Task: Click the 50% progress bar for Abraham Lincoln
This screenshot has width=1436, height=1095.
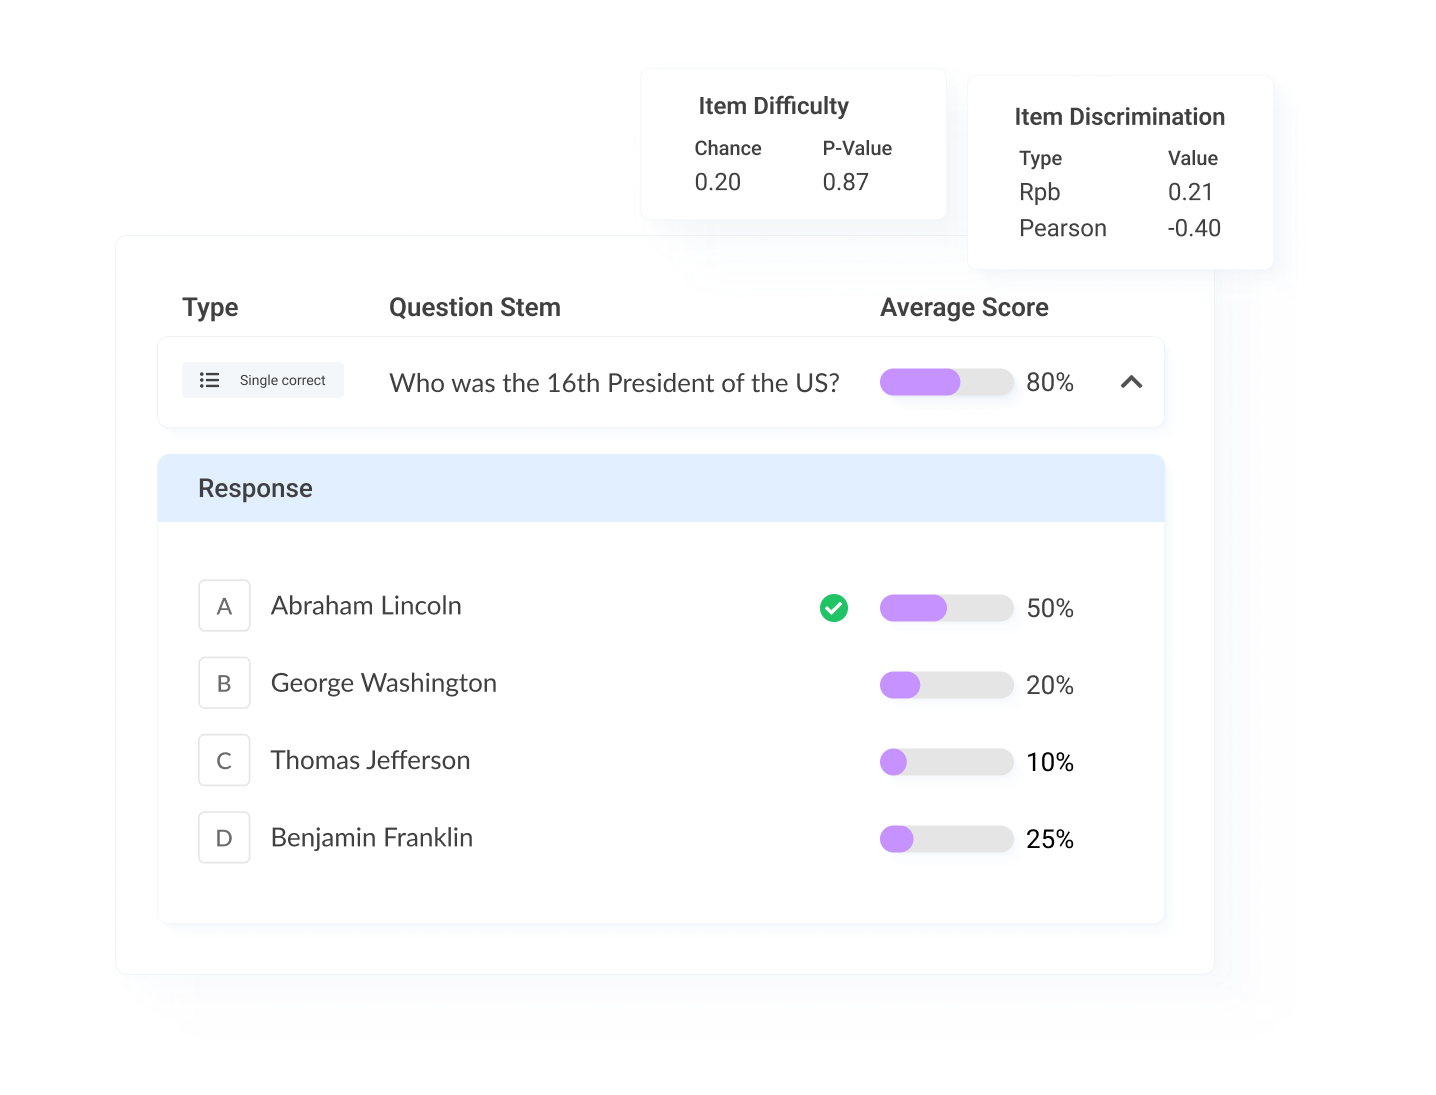Action: pos(946,607)
